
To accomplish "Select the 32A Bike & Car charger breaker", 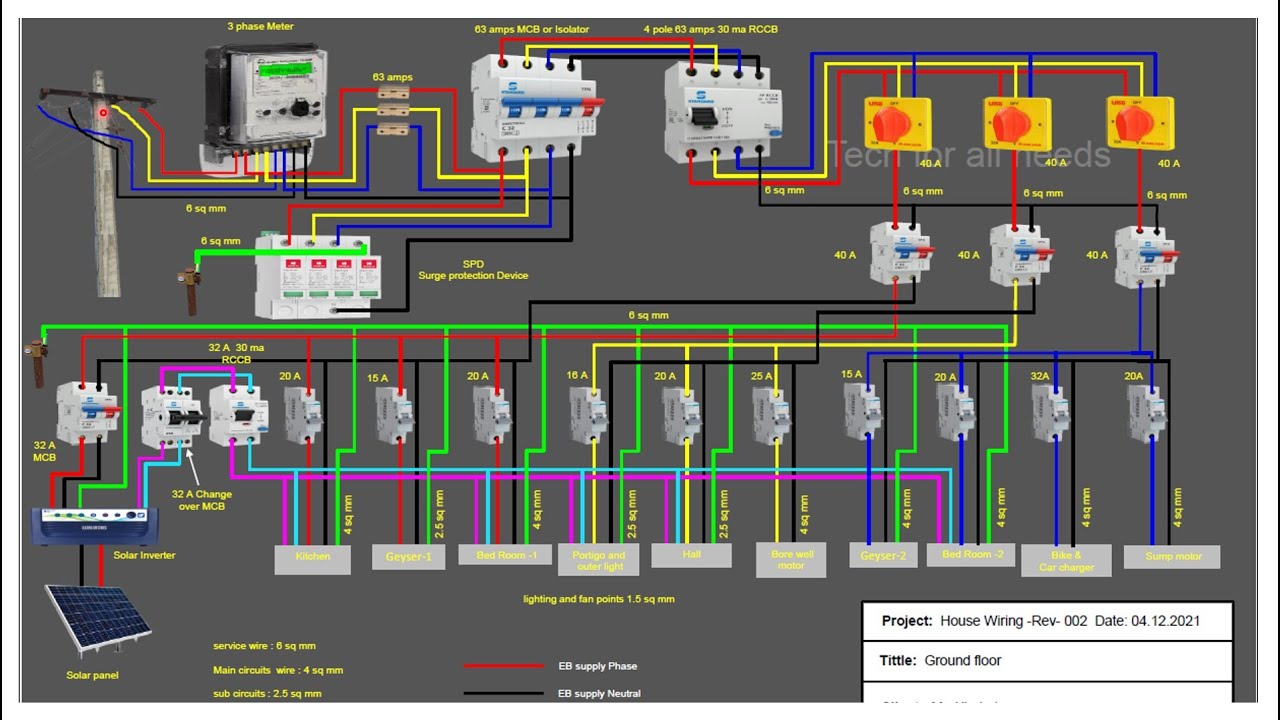I will tap(1052, 413).
